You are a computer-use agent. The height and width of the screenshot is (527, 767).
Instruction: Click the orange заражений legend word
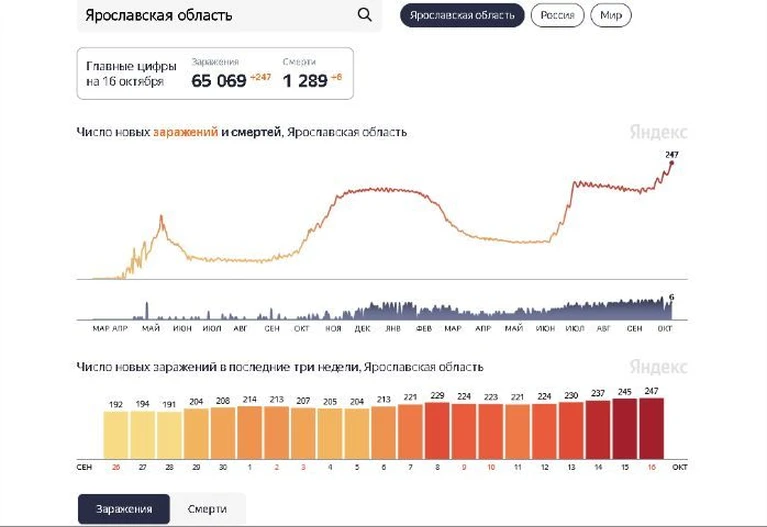coord(185,132)
